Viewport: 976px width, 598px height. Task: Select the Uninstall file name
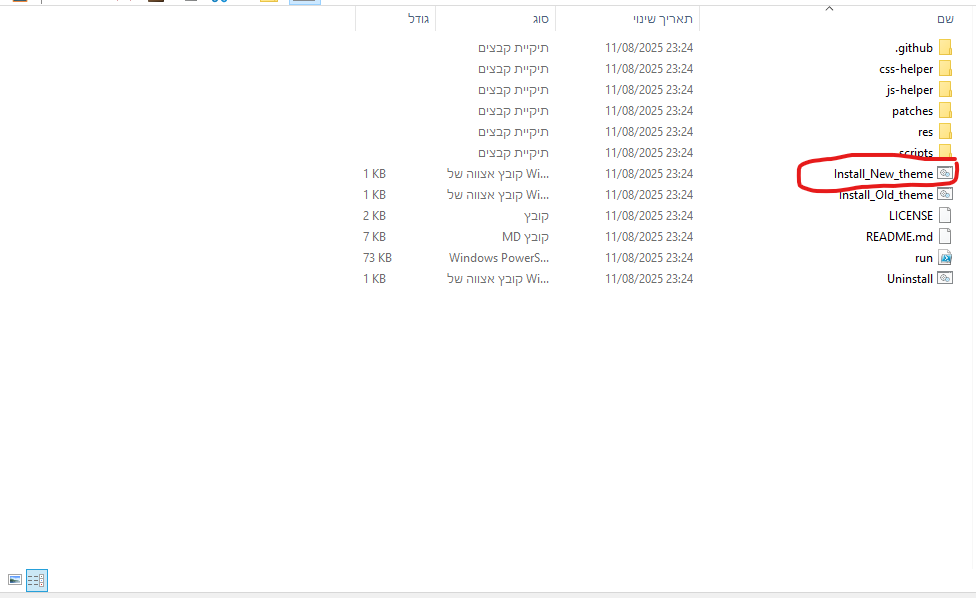pyautogui.click(x=910, y=279)
